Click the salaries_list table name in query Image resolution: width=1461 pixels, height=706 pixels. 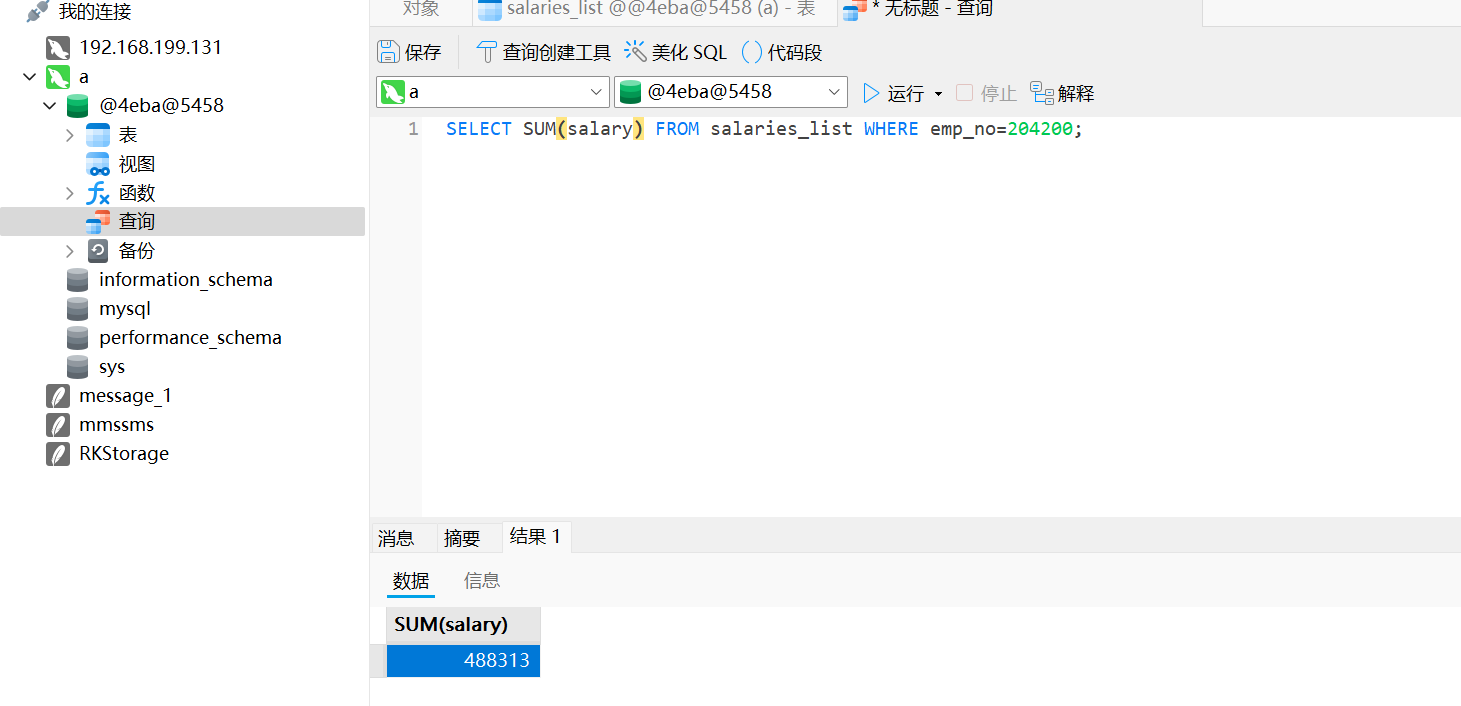pos(781,129)
